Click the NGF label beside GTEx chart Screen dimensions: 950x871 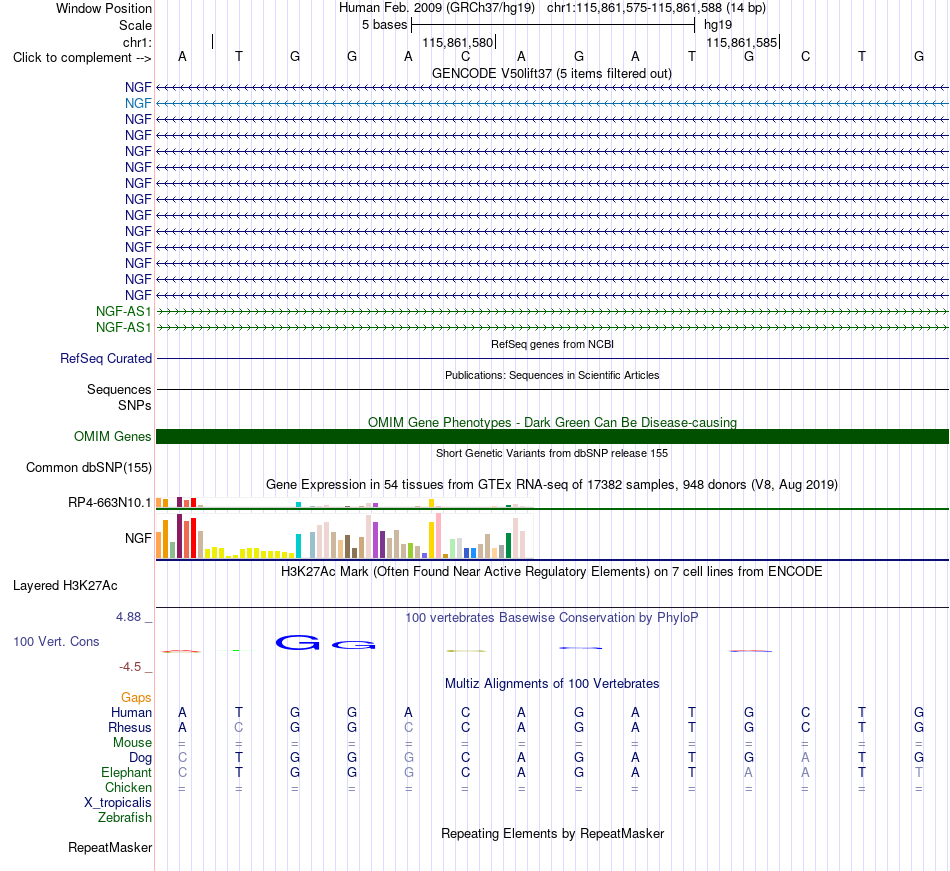tap(138, 538)
